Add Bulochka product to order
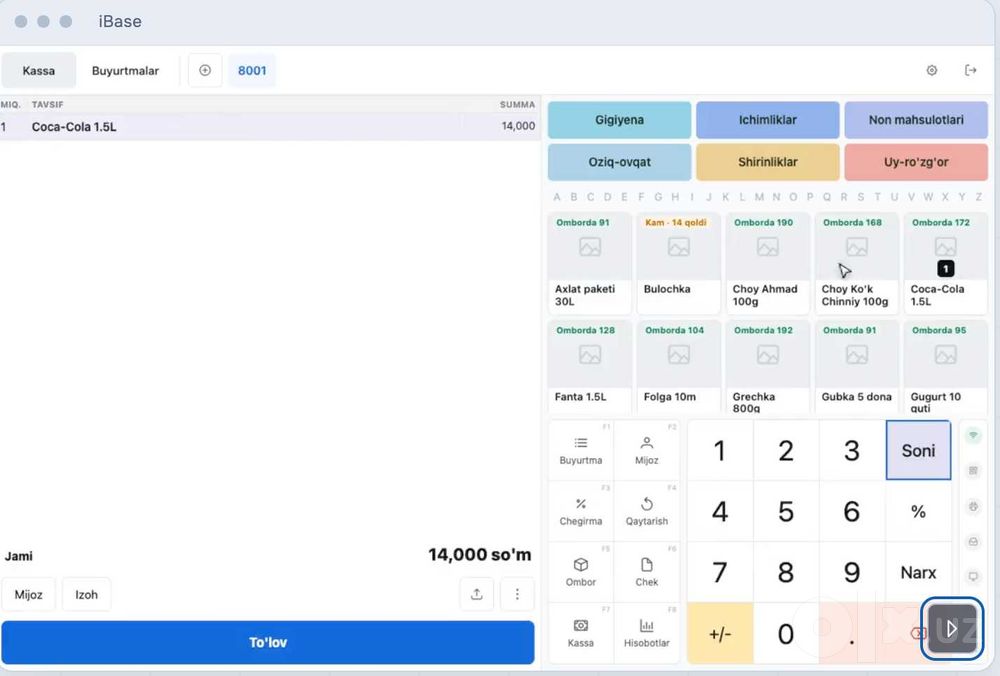This screenshot has width=1000, height=676. [679, 263]
